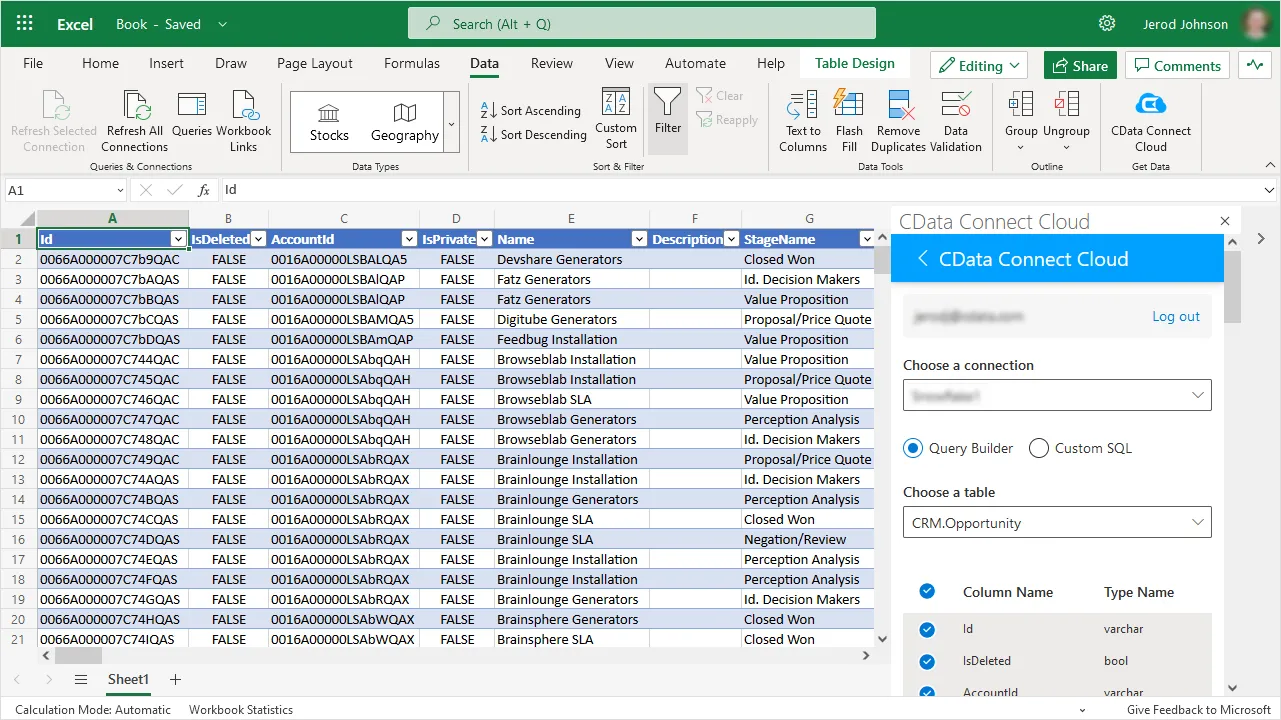Switch to Custom SQL mode

coord(1038,448)
